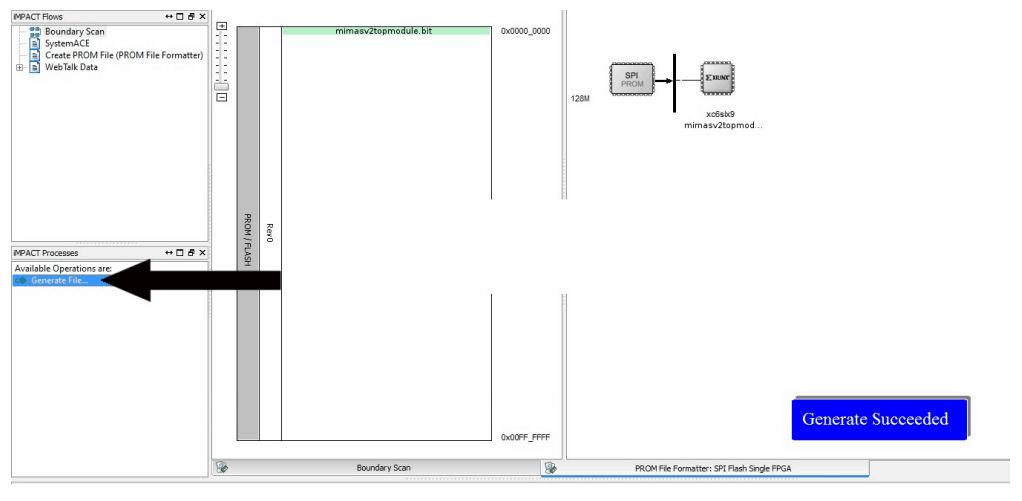
Task: Float the iMPACT Processes panel
Action: (x=192, y=253)
